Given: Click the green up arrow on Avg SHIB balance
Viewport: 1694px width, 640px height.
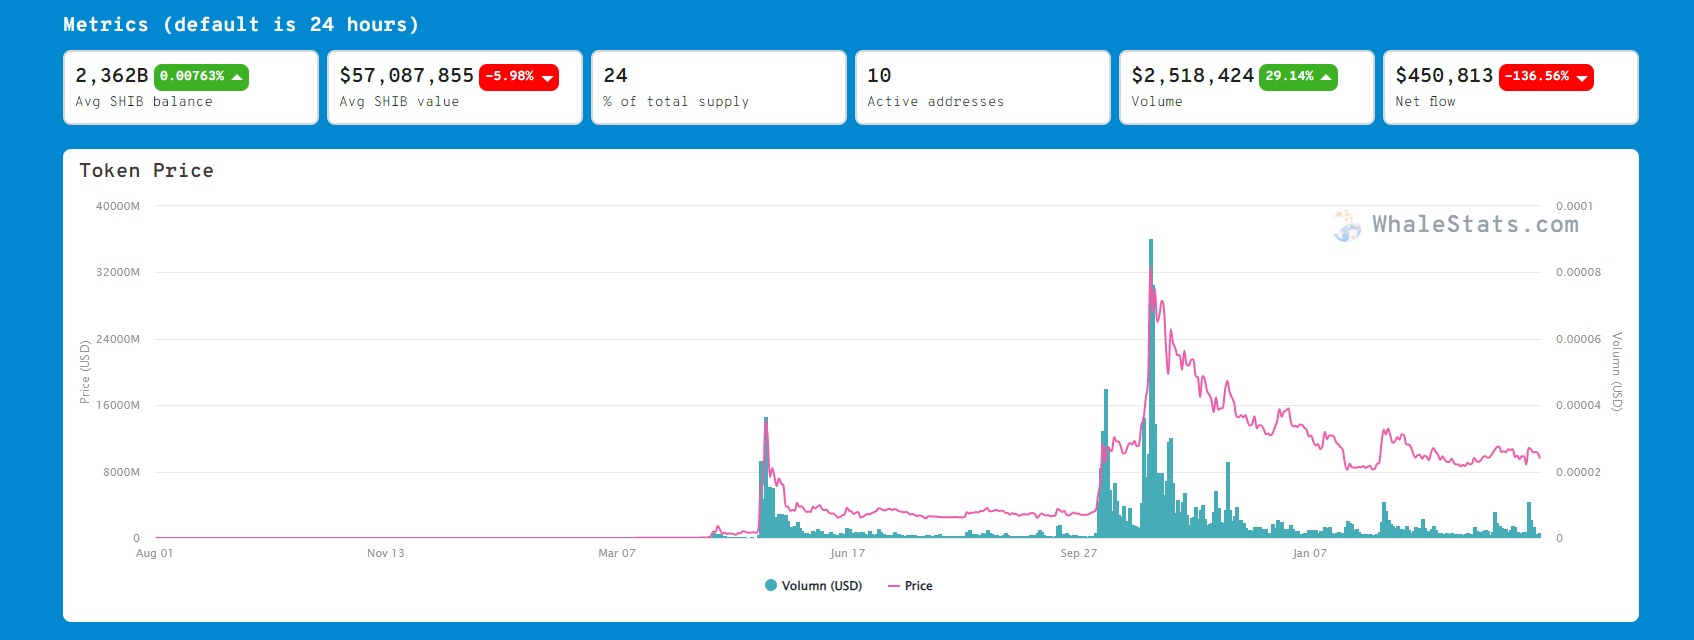Looking at the screenshot, I should pyautogui.click(x=237, y=77).
